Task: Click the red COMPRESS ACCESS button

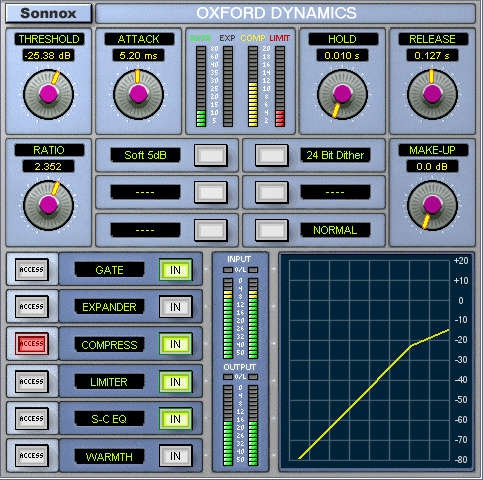Action: point(32,344)
